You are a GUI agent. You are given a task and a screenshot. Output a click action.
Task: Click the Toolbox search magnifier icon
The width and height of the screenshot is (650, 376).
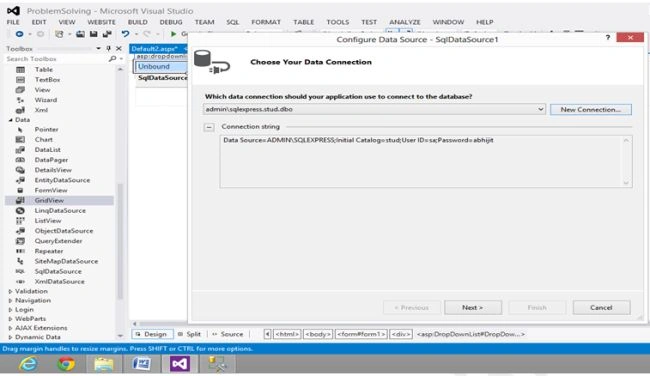[112, 59]
